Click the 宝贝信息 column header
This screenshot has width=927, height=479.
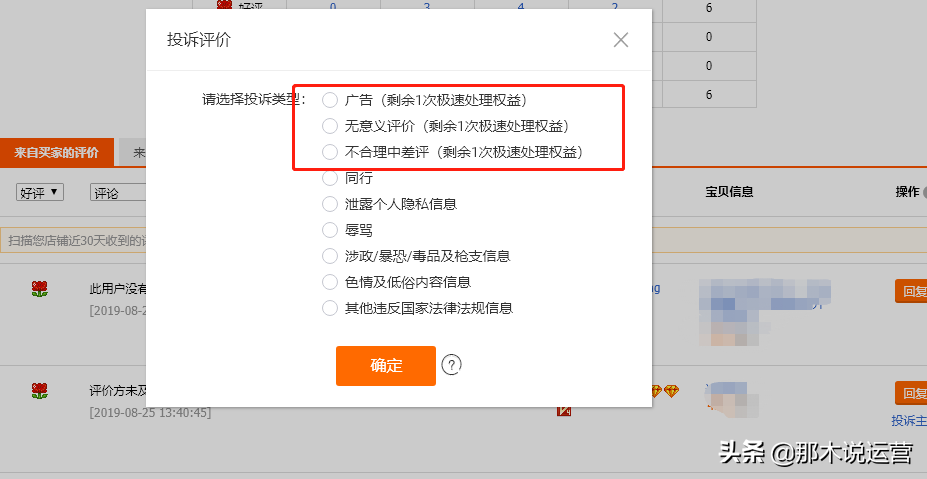coord(729,192)
